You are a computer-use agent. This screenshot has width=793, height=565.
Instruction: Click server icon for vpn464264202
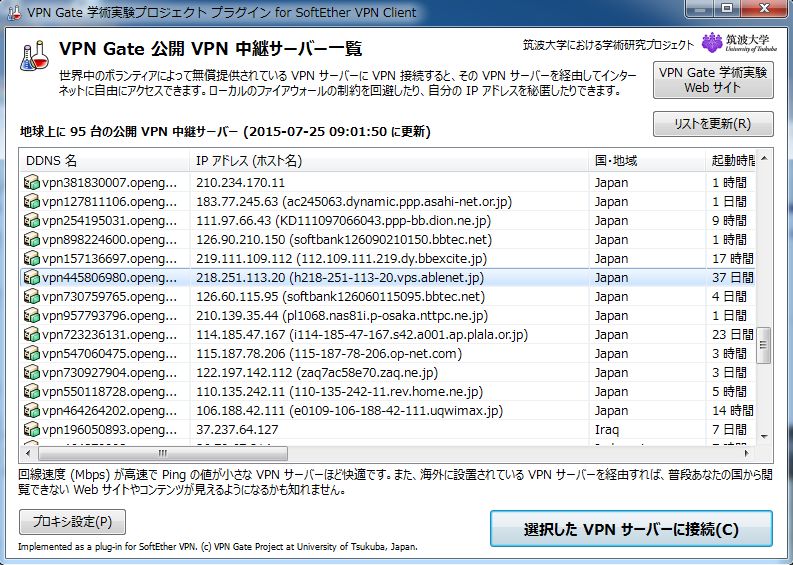pos(32,410)
